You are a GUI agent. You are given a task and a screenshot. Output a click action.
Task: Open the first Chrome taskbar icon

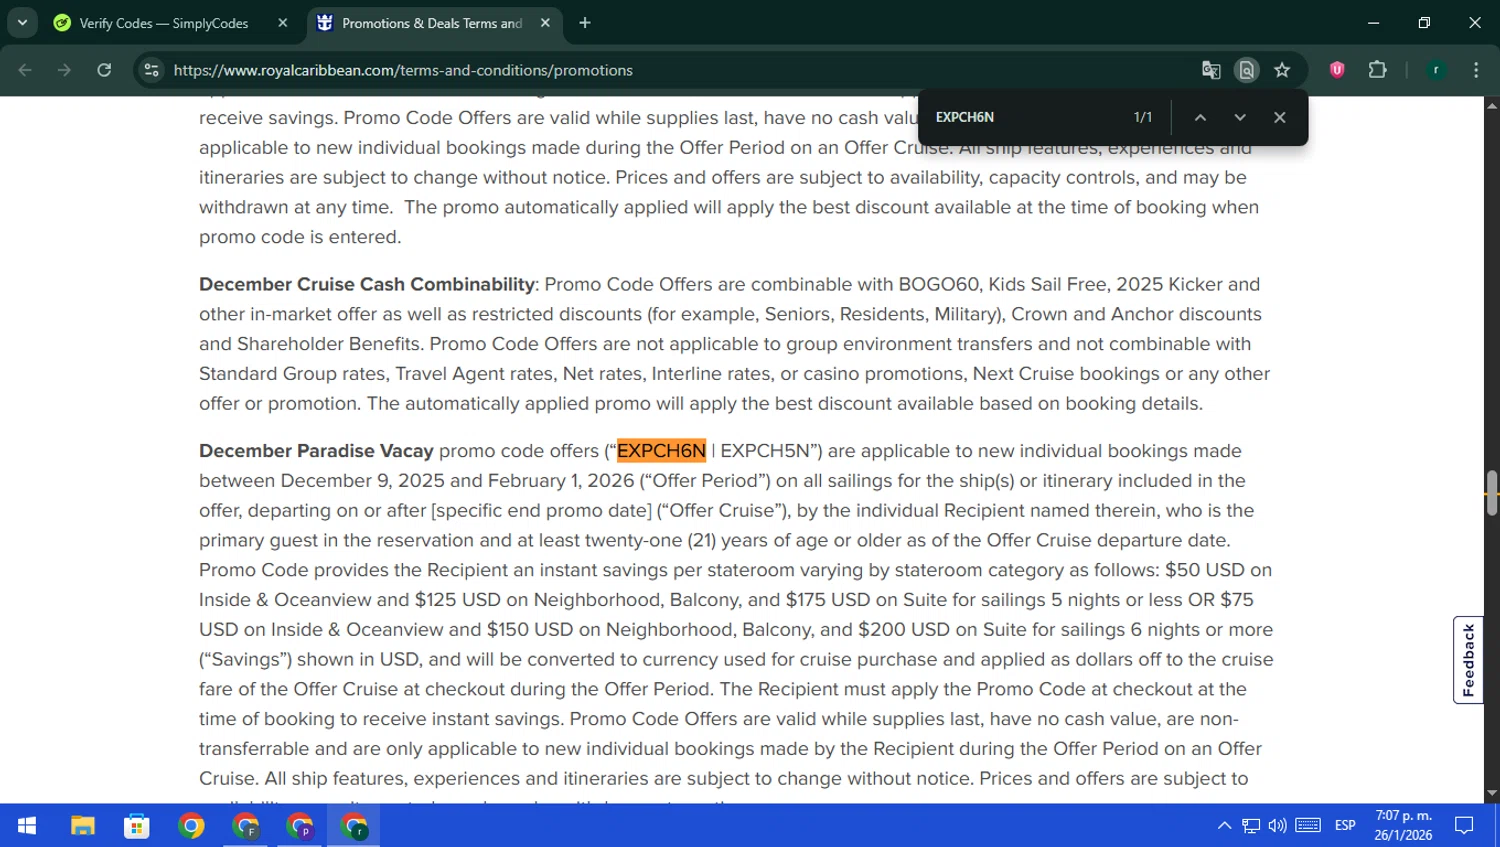[191, 826]
